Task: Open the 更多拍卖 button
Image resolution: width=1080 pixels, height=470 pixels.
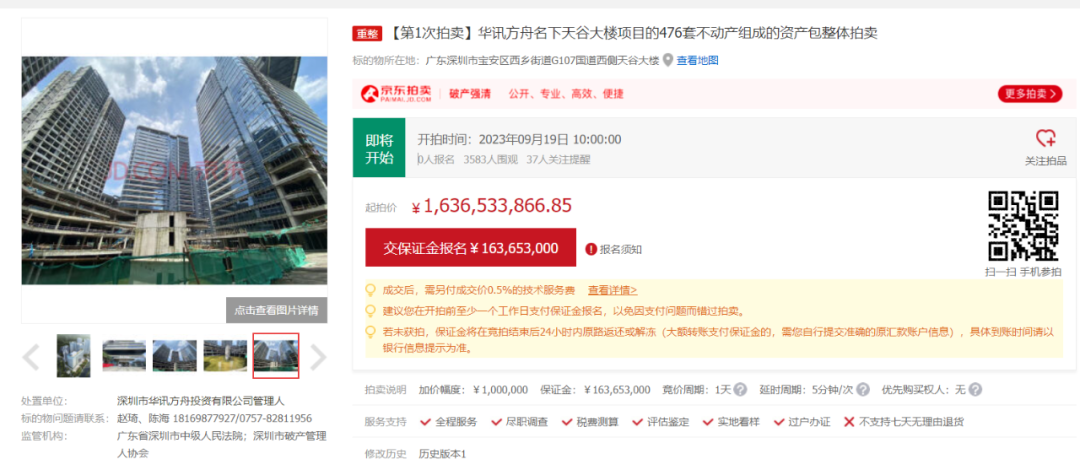Action: [1030, 94]
